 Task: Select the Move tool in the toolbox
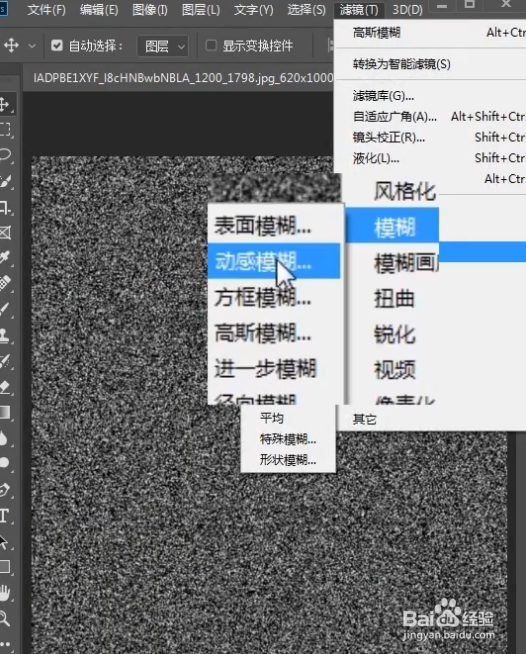[x=5, y=104]
